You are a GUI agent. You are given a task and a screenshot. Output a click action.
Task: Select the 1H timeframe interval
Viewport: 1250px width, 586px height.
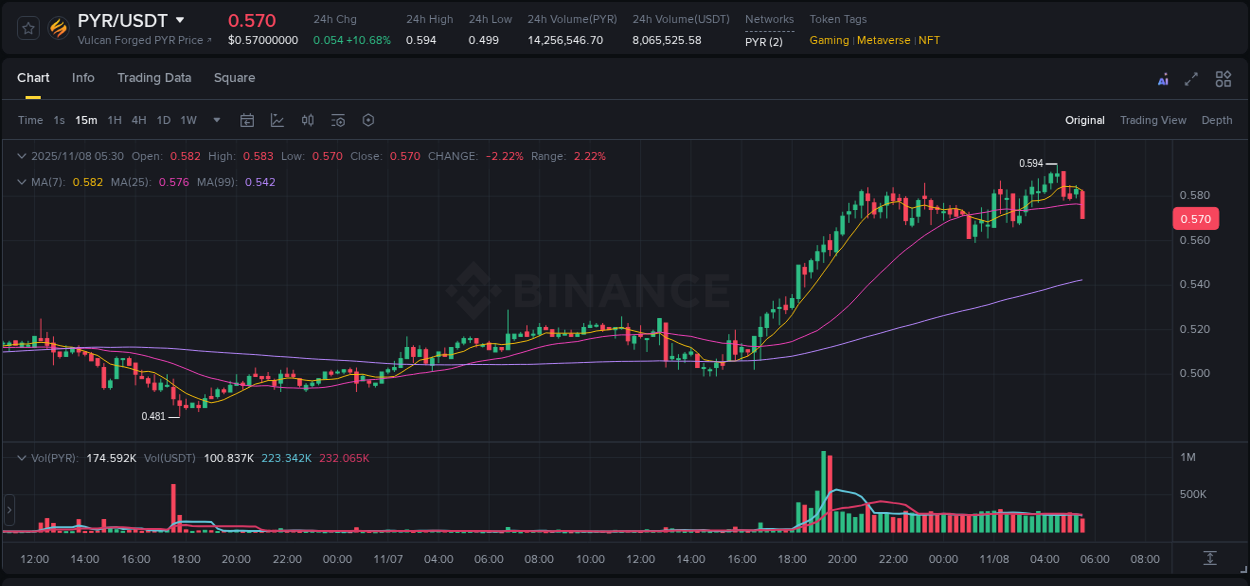113,120
